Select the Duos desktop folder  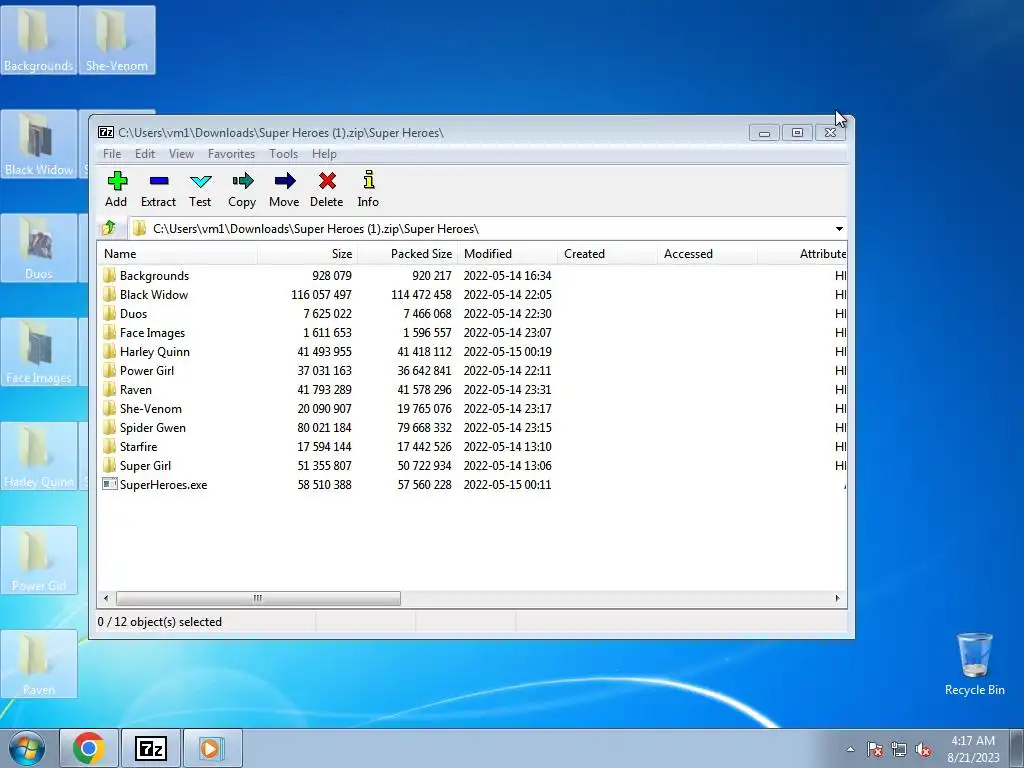coord(39,248)
